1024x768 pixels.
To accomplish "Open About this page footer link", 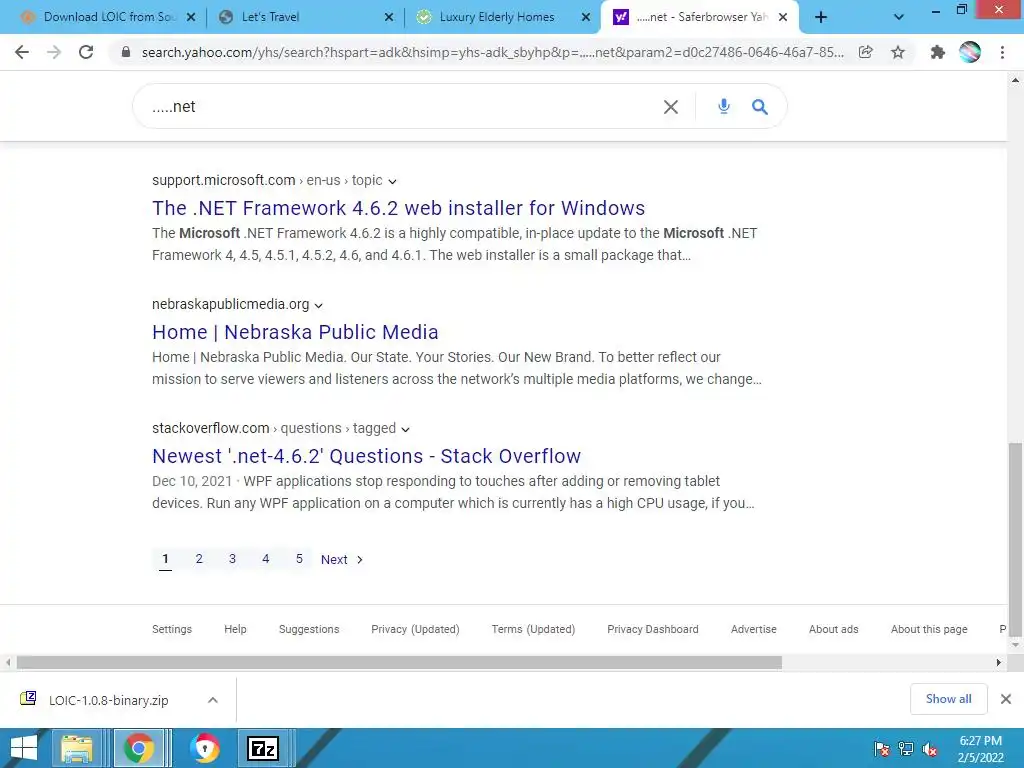I will coord(929,629).
